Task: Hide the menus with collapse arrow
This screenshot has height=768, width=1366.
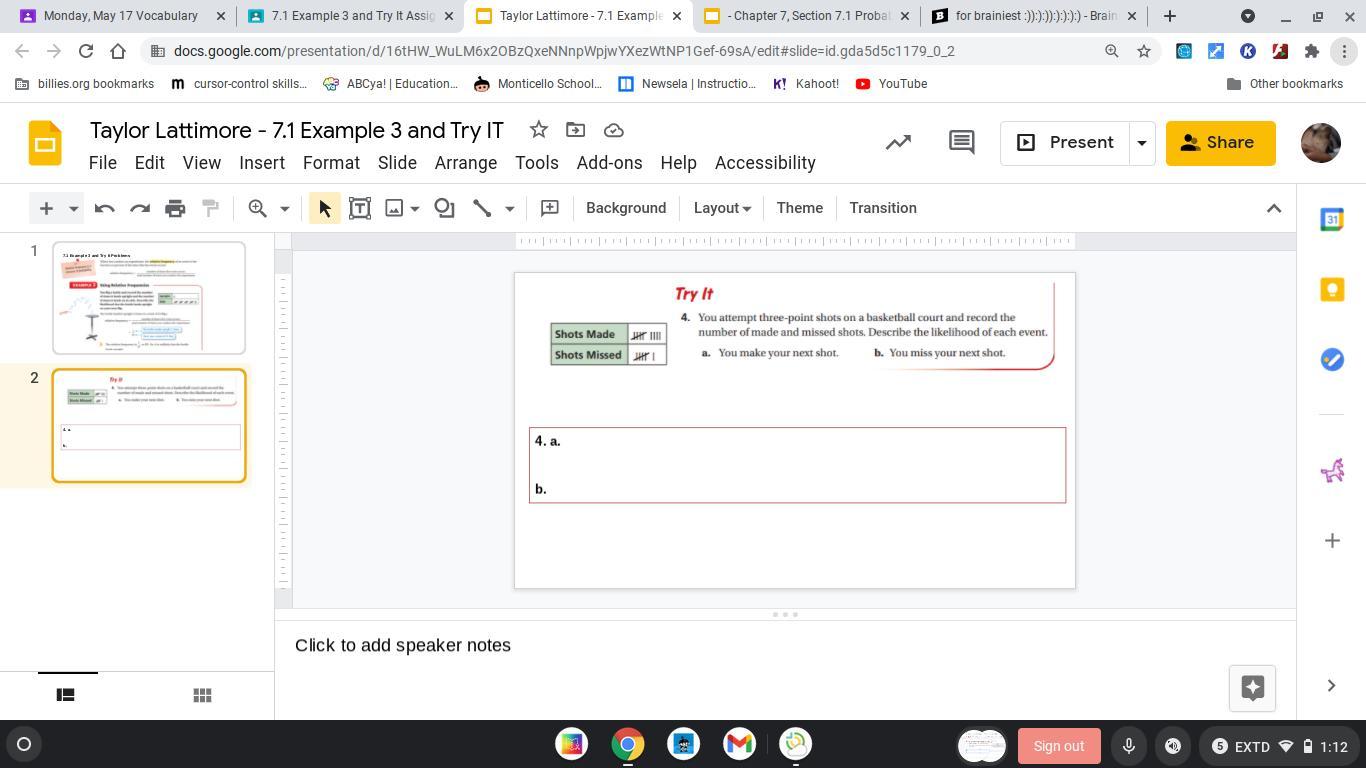Action: click(1273, 208)
